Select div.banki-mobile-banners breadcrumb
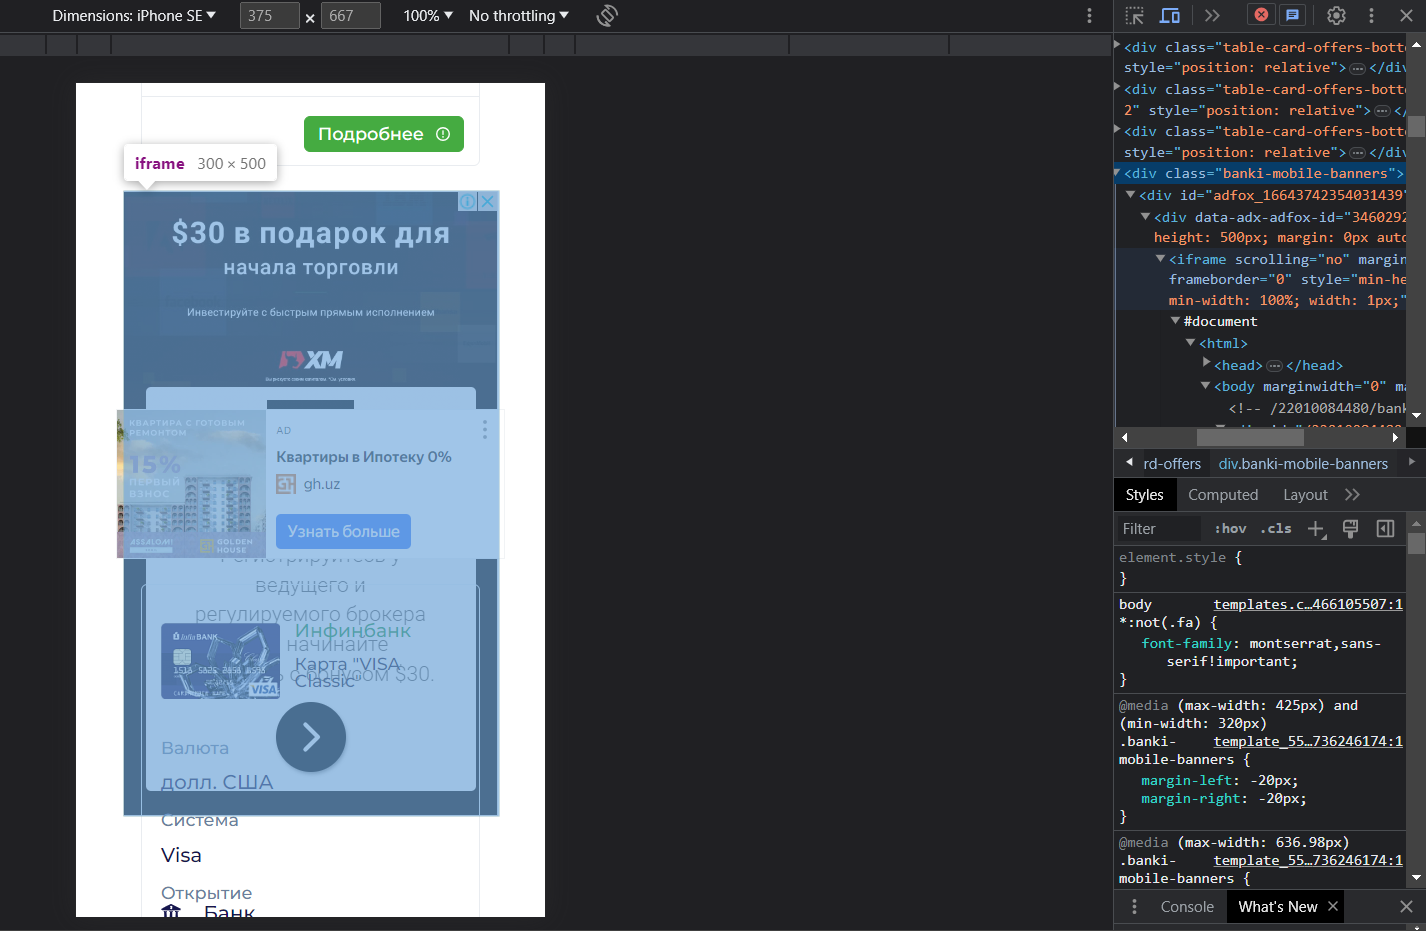Image resolution: width=1426 pixels, height=931 pixels. click(x=1303, y=464)
